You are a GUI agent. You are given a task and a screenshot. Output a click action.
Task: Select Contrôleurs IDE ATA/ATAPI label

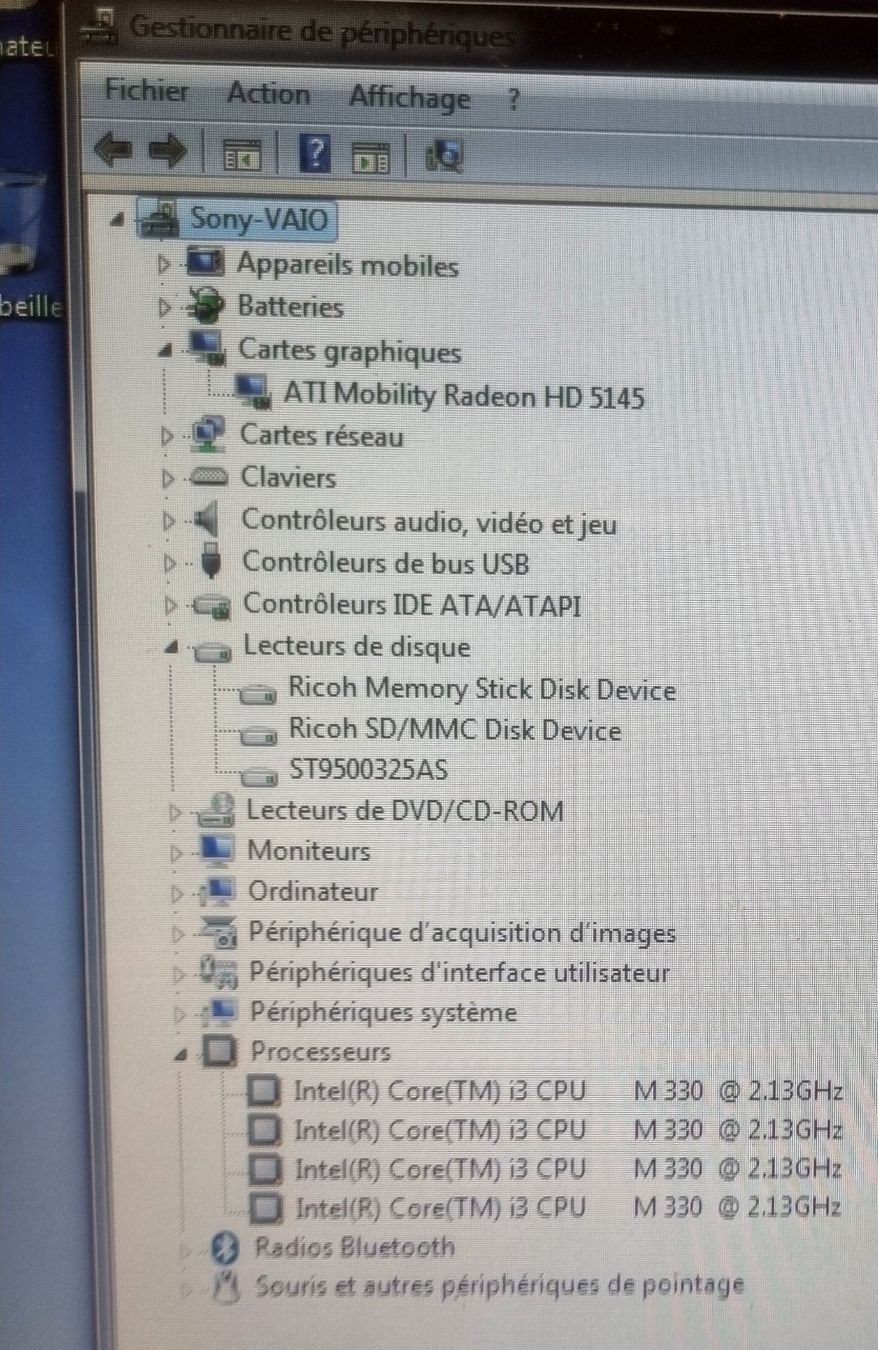click(412, 605)
